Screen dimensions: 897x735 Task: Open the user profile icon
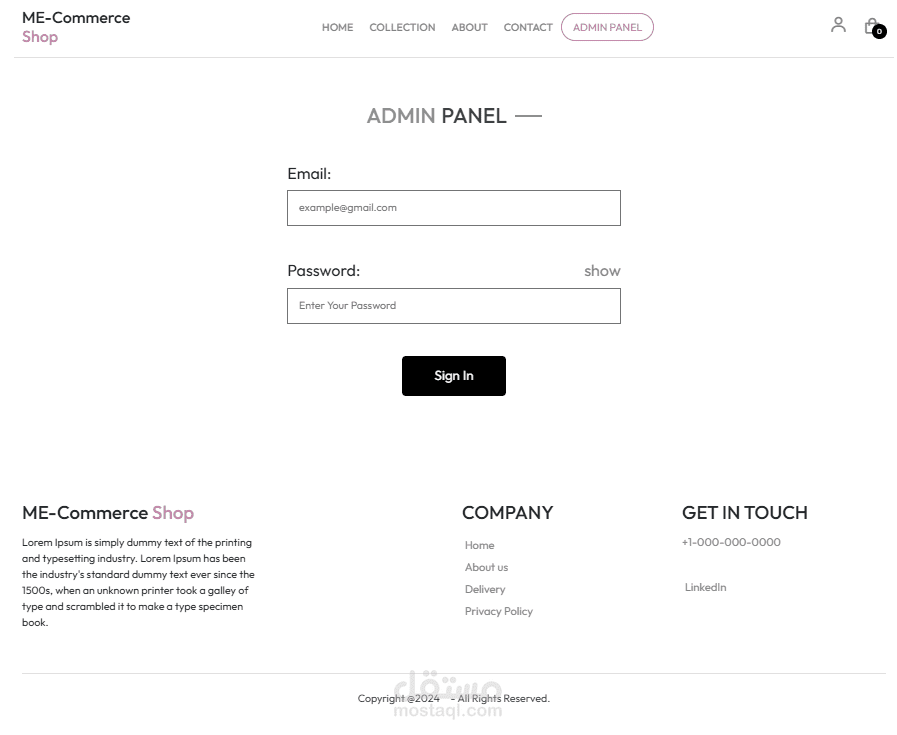[838, 25]
